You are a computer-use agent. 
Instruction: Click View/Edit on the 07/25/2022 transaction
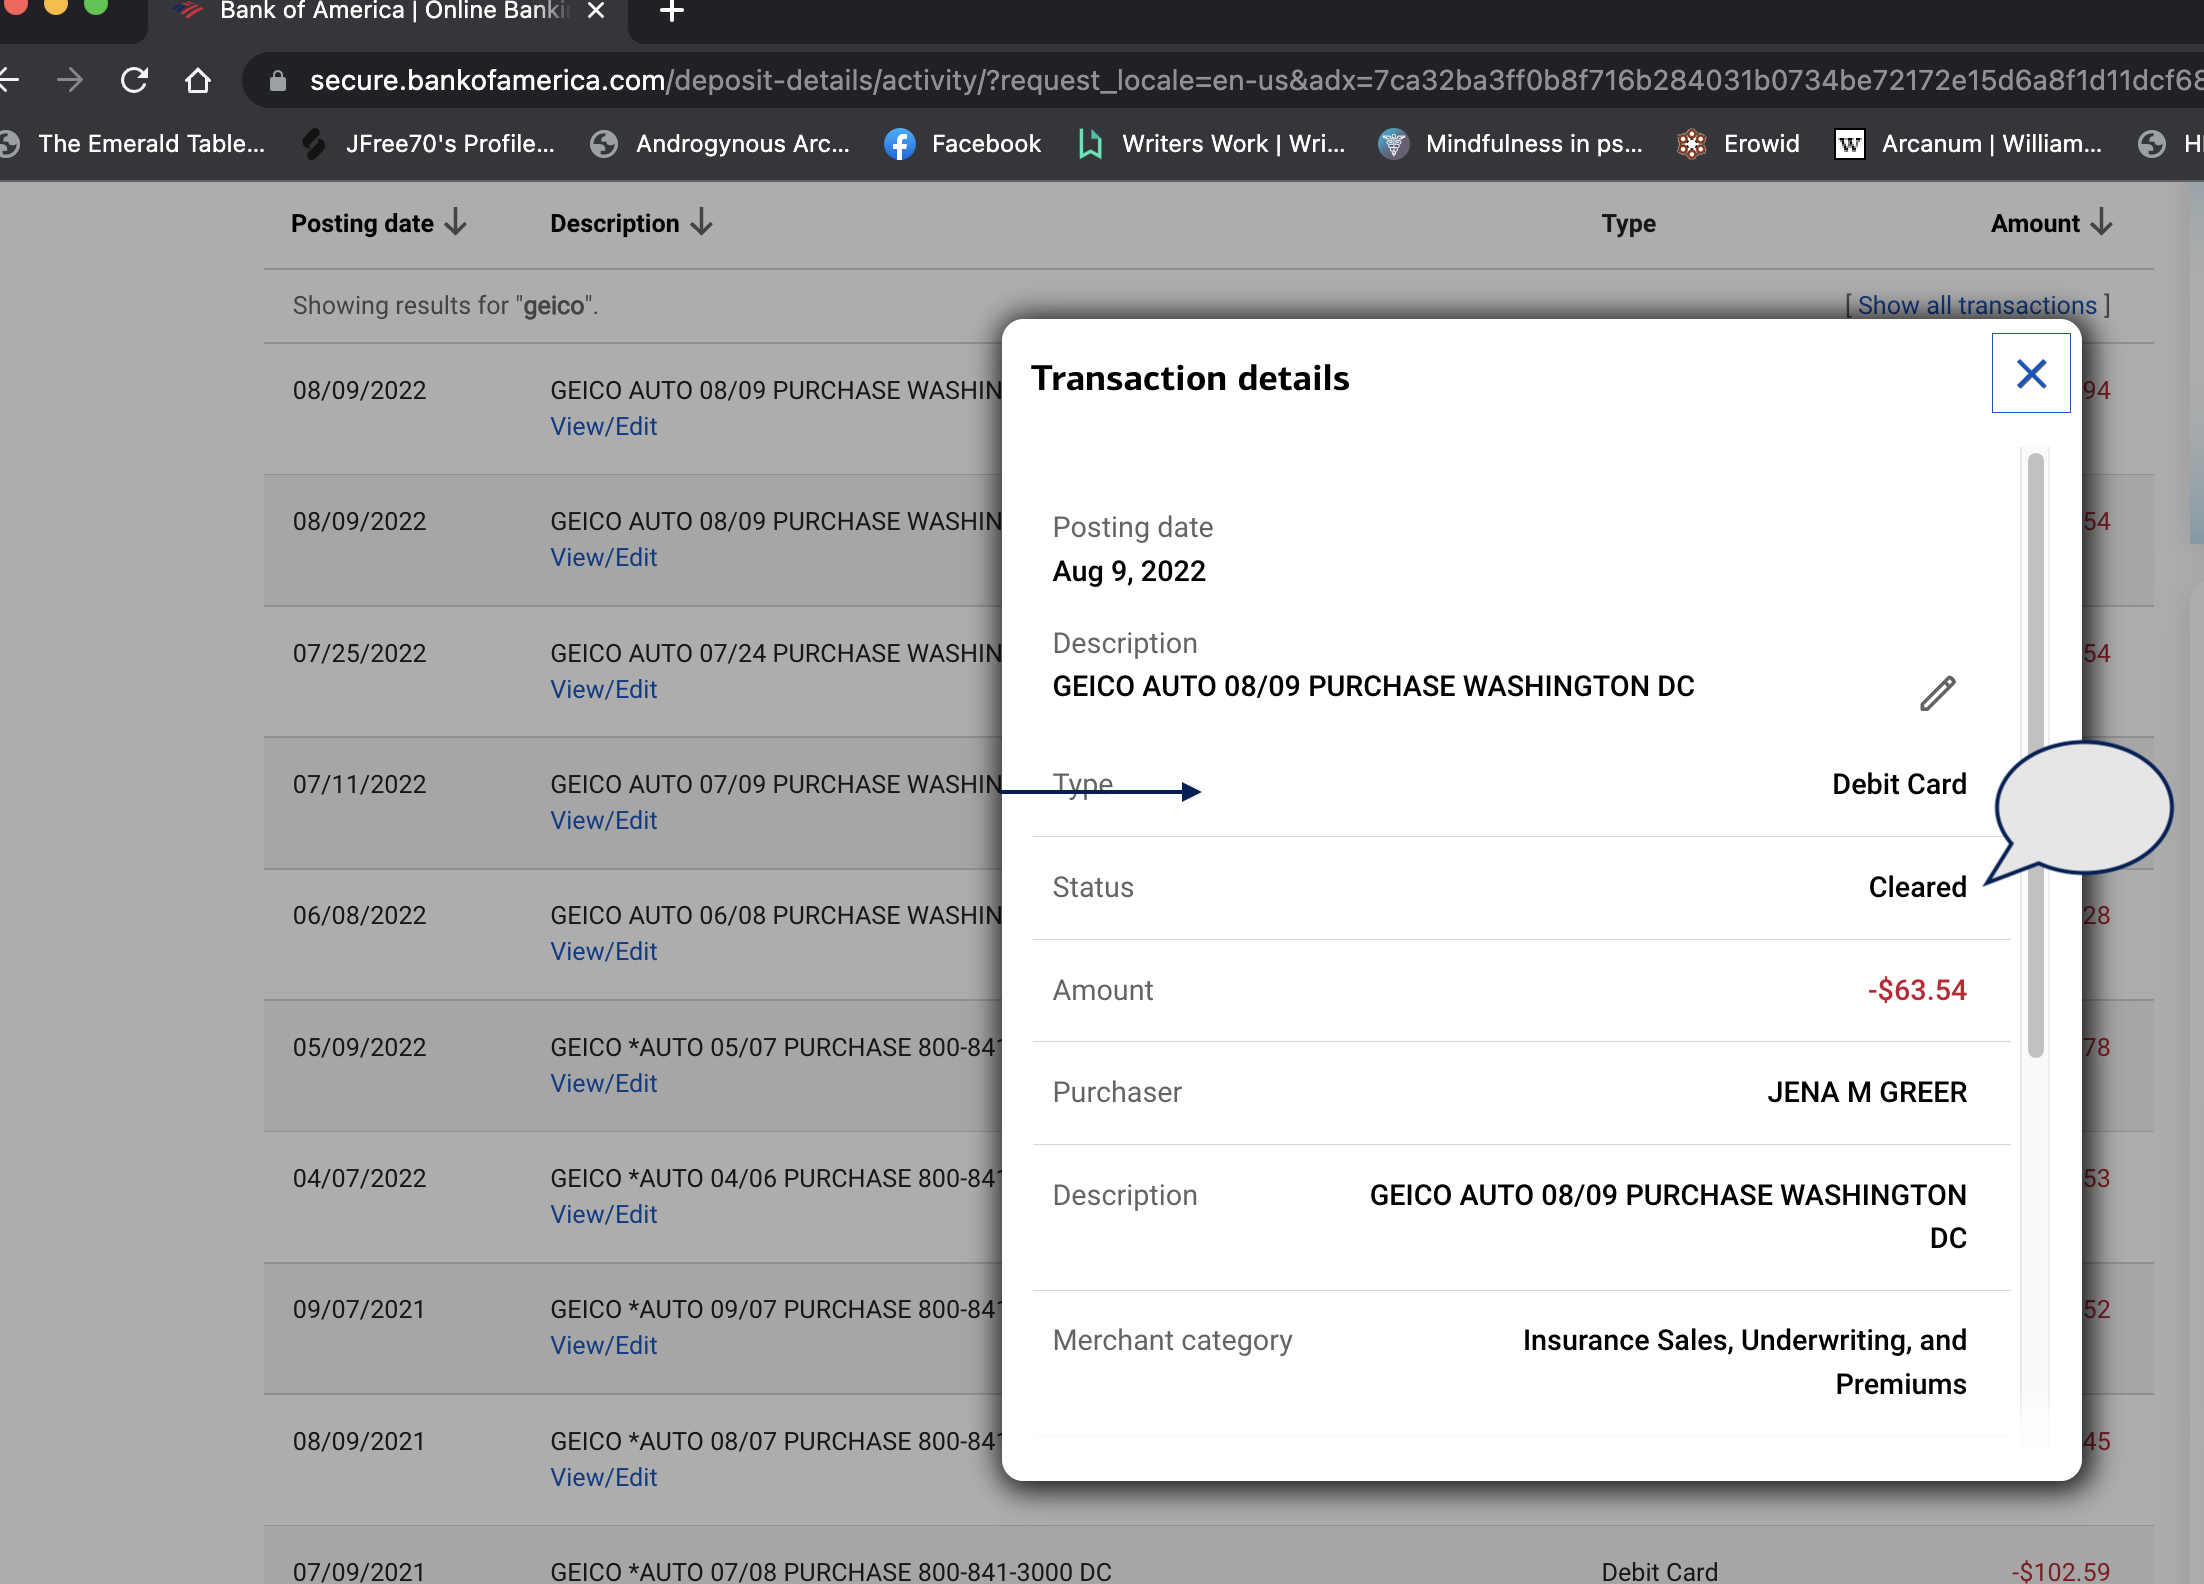point(603,688)
